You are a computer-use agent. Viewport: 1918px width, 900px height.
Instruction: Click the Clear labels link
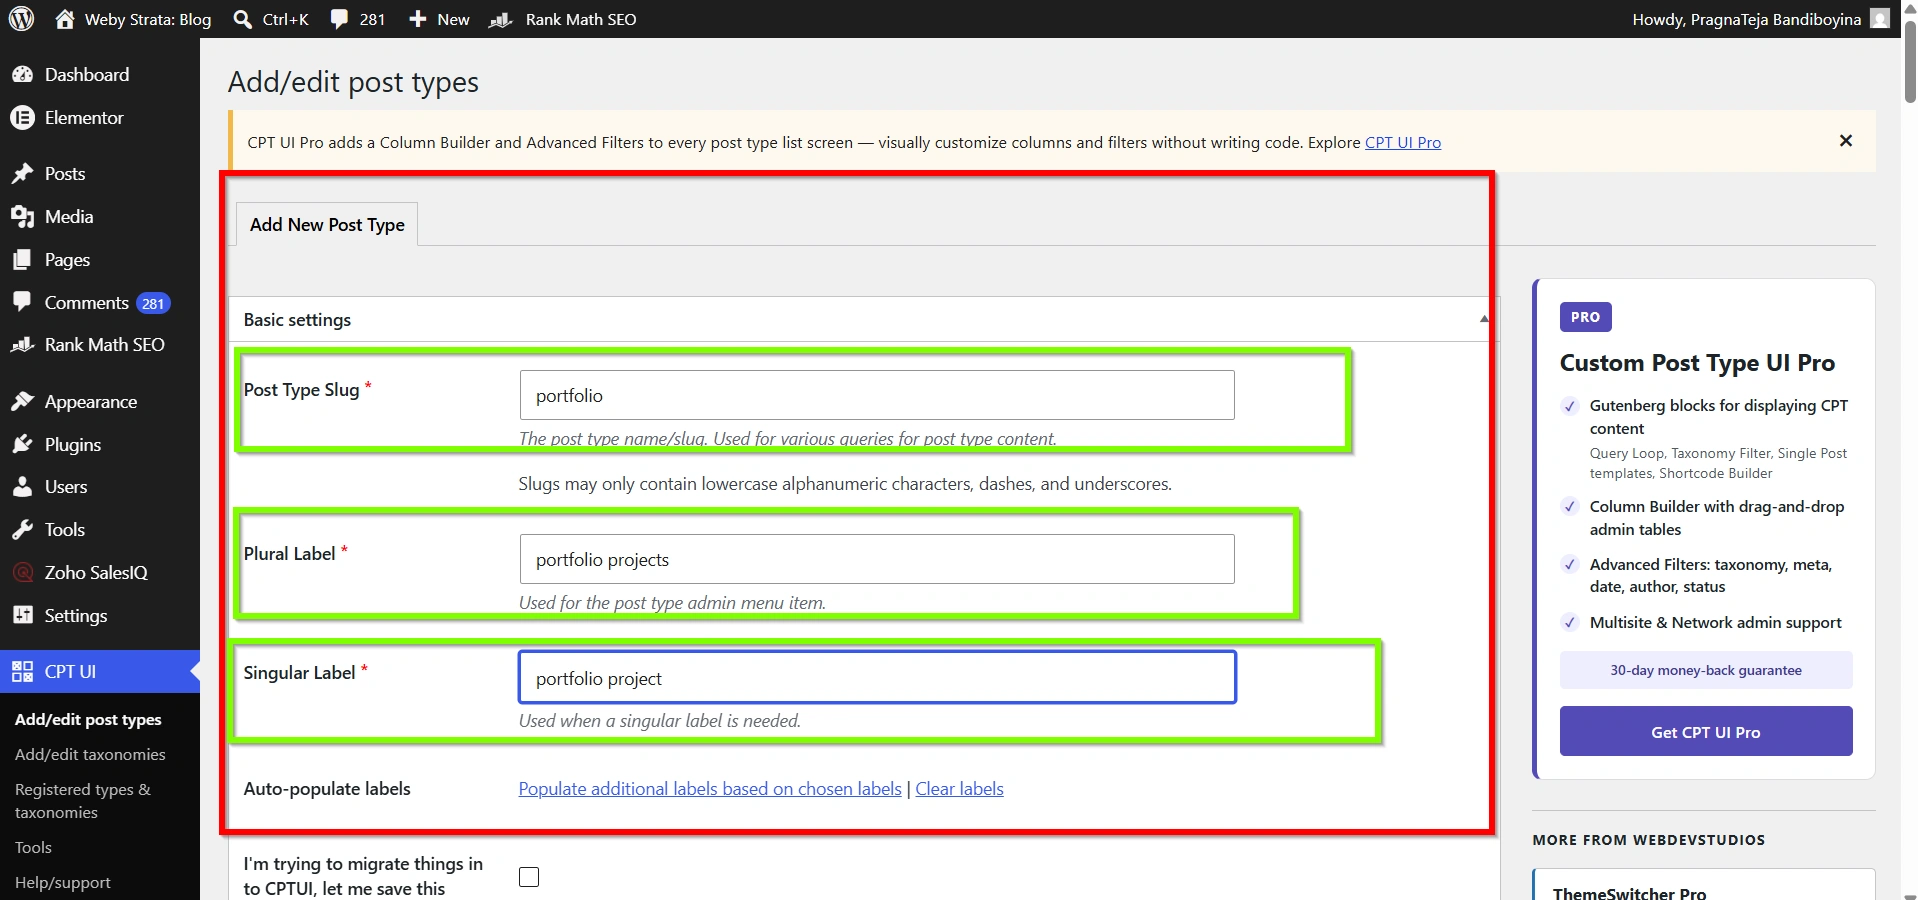click(959, 789)
